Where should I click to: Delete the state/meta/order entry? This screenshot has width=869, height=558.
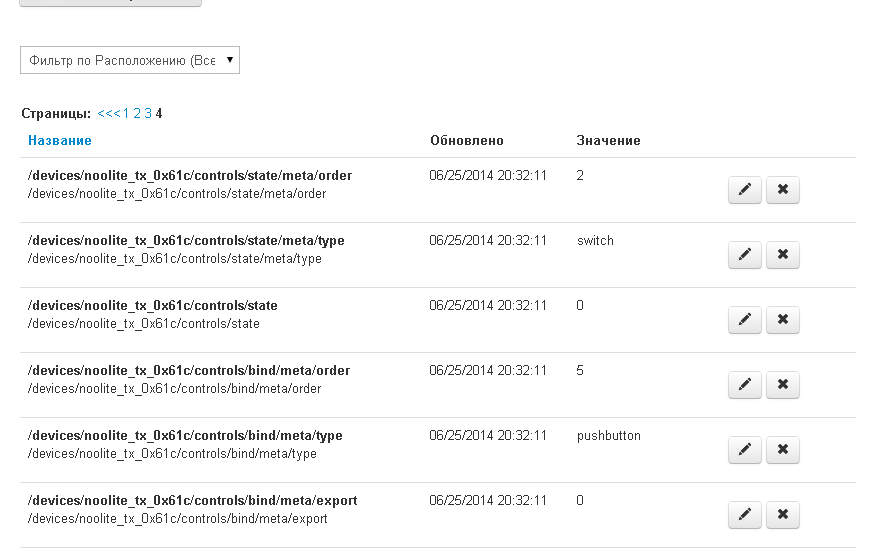point(782,190)
